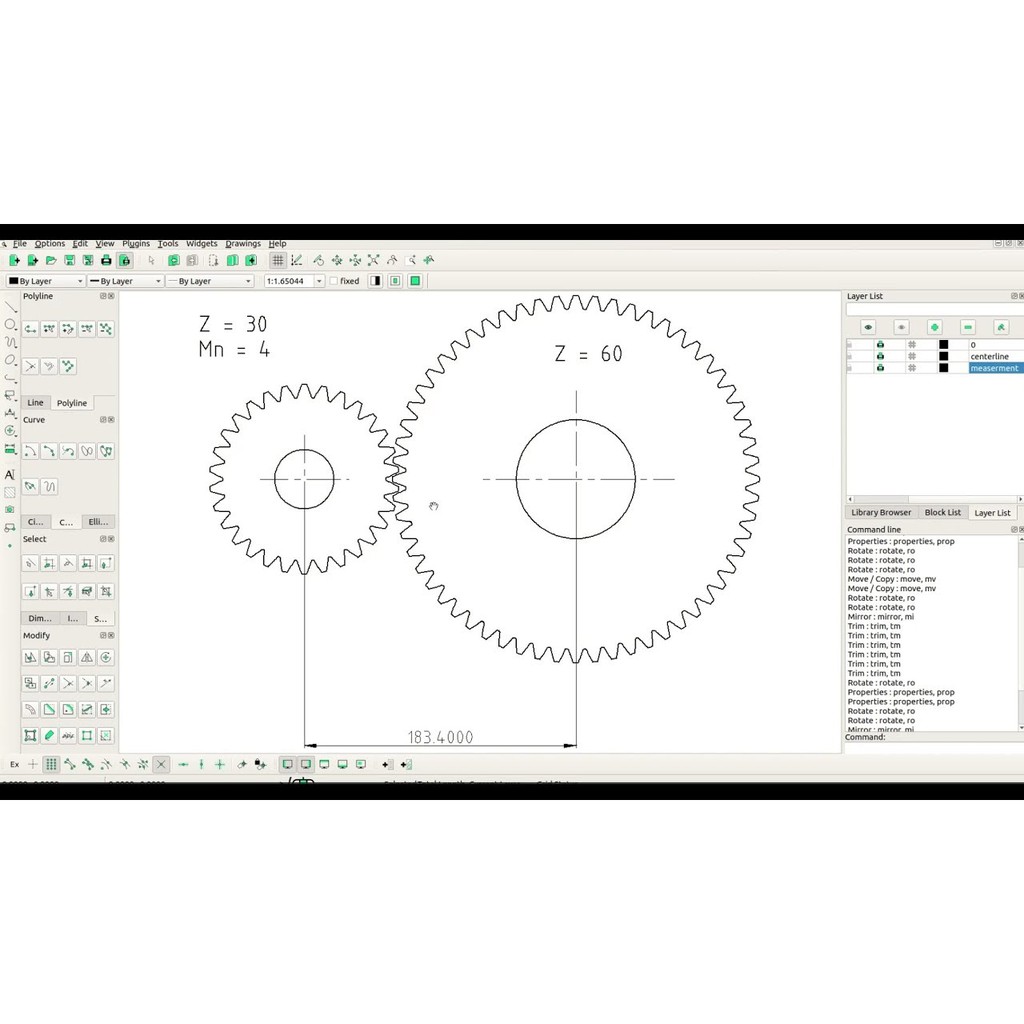Toggle black/white print preview mode

click(x=376, y=281)
